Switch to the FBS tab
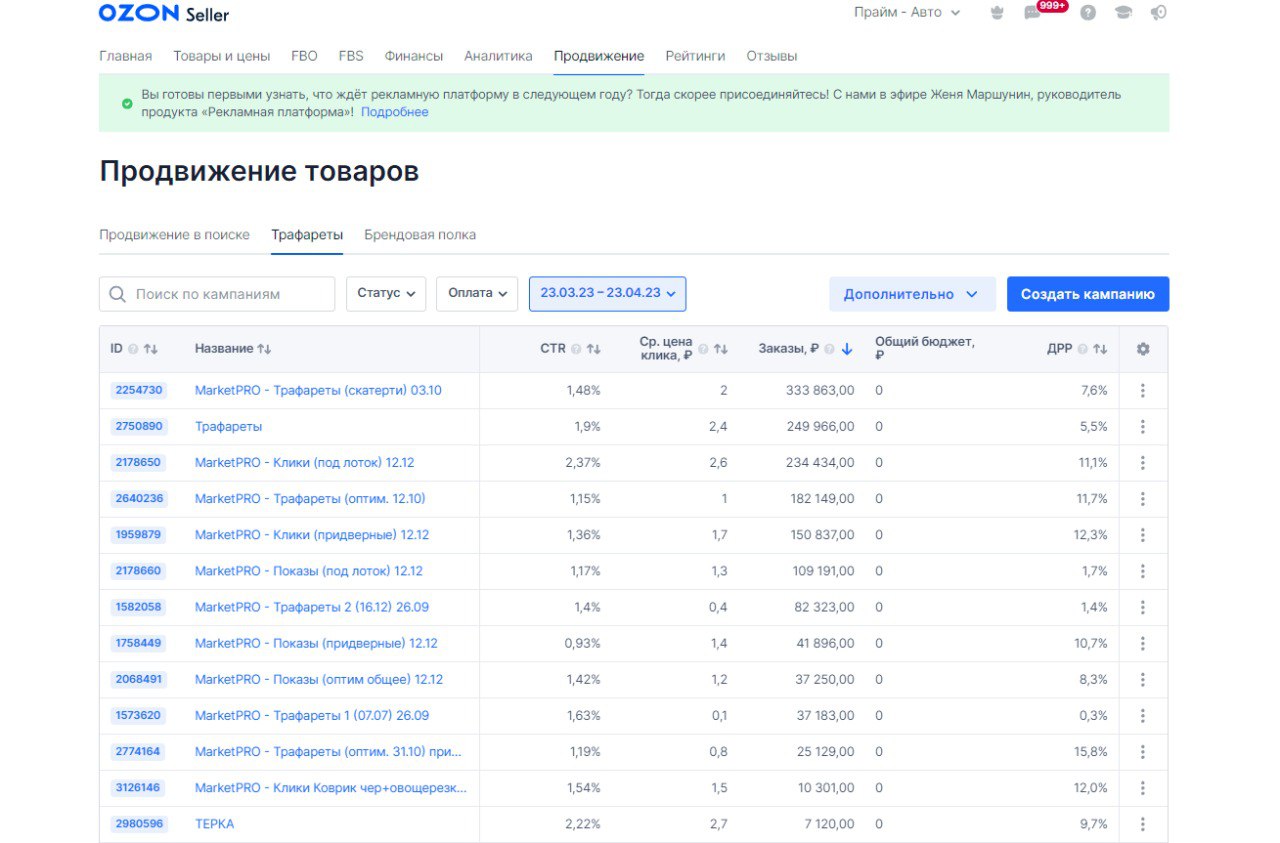Image resolution: width=1280 pixels, height=843 pixels. pos(351,56)
